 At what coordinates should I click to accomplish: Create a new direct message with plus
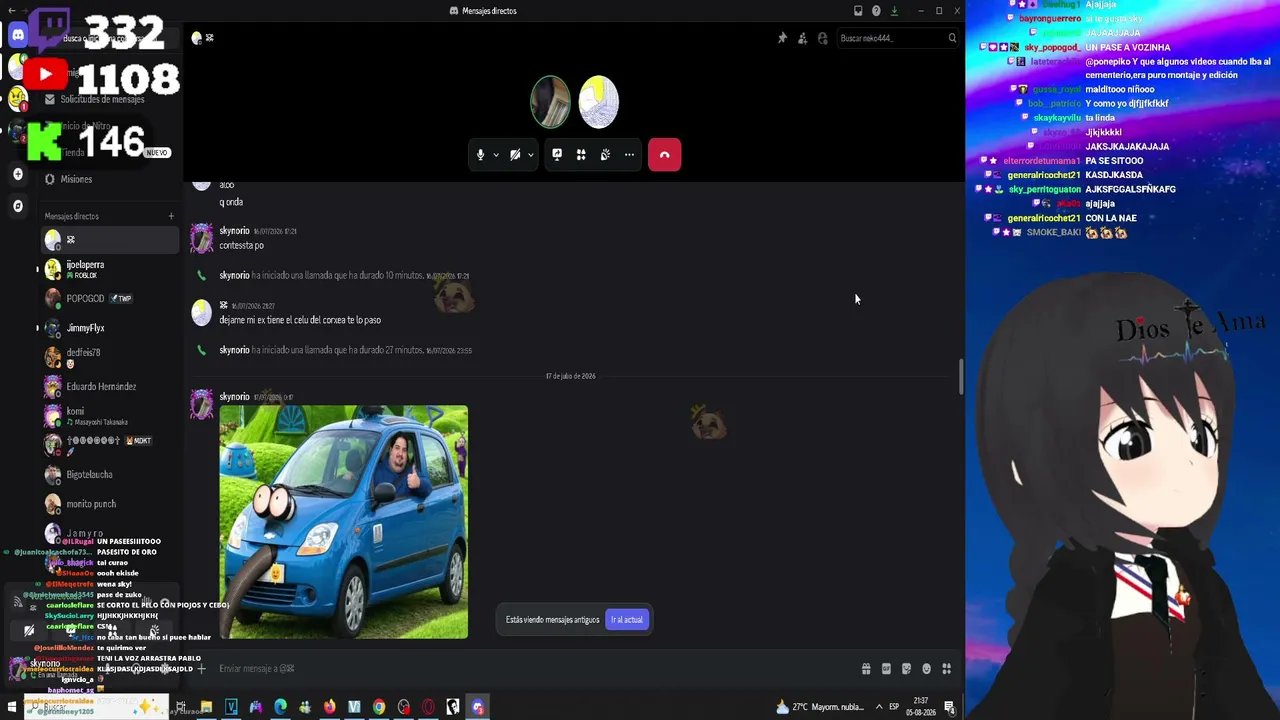pos(171,216)
